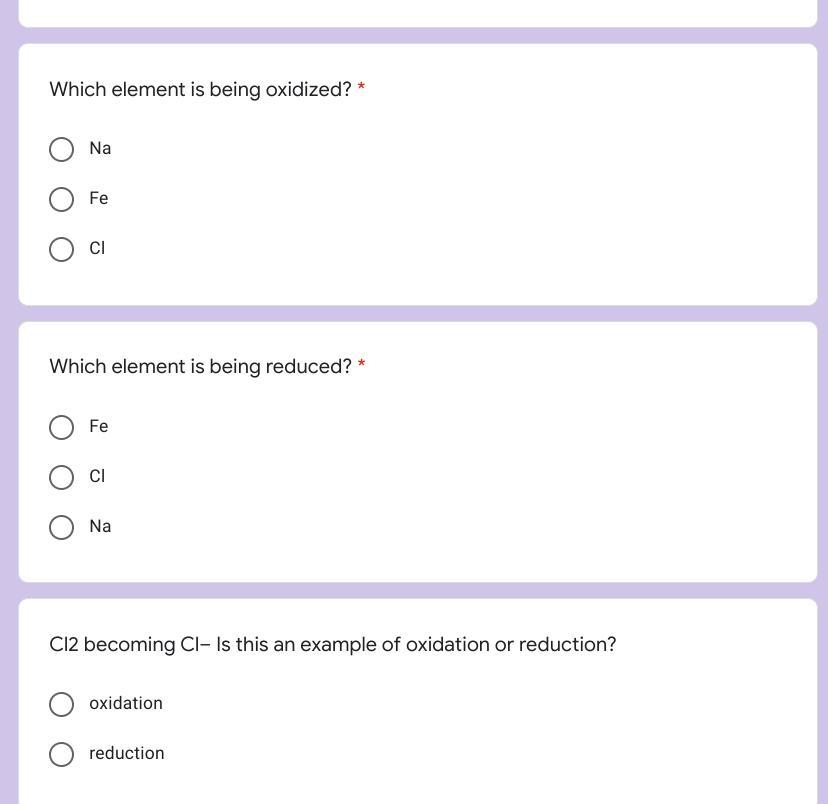The width and height of the screenshot is (828, 804).
Task: Click the Na label text in oxidized question
Action: [x=100, y=149]
